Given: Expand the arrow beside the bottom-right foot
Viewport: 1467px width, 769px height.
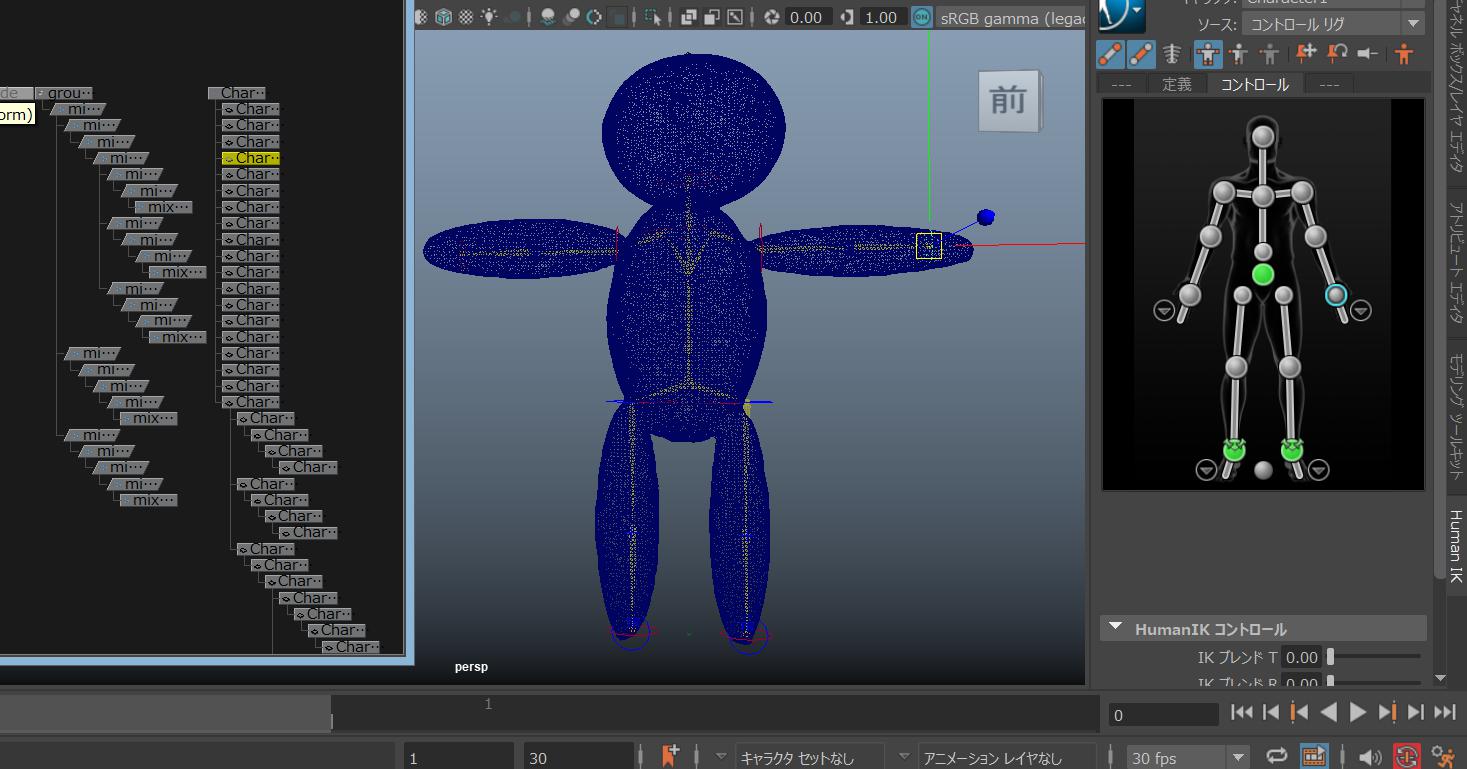Looking at the screenshot, I should point(1319,470).
